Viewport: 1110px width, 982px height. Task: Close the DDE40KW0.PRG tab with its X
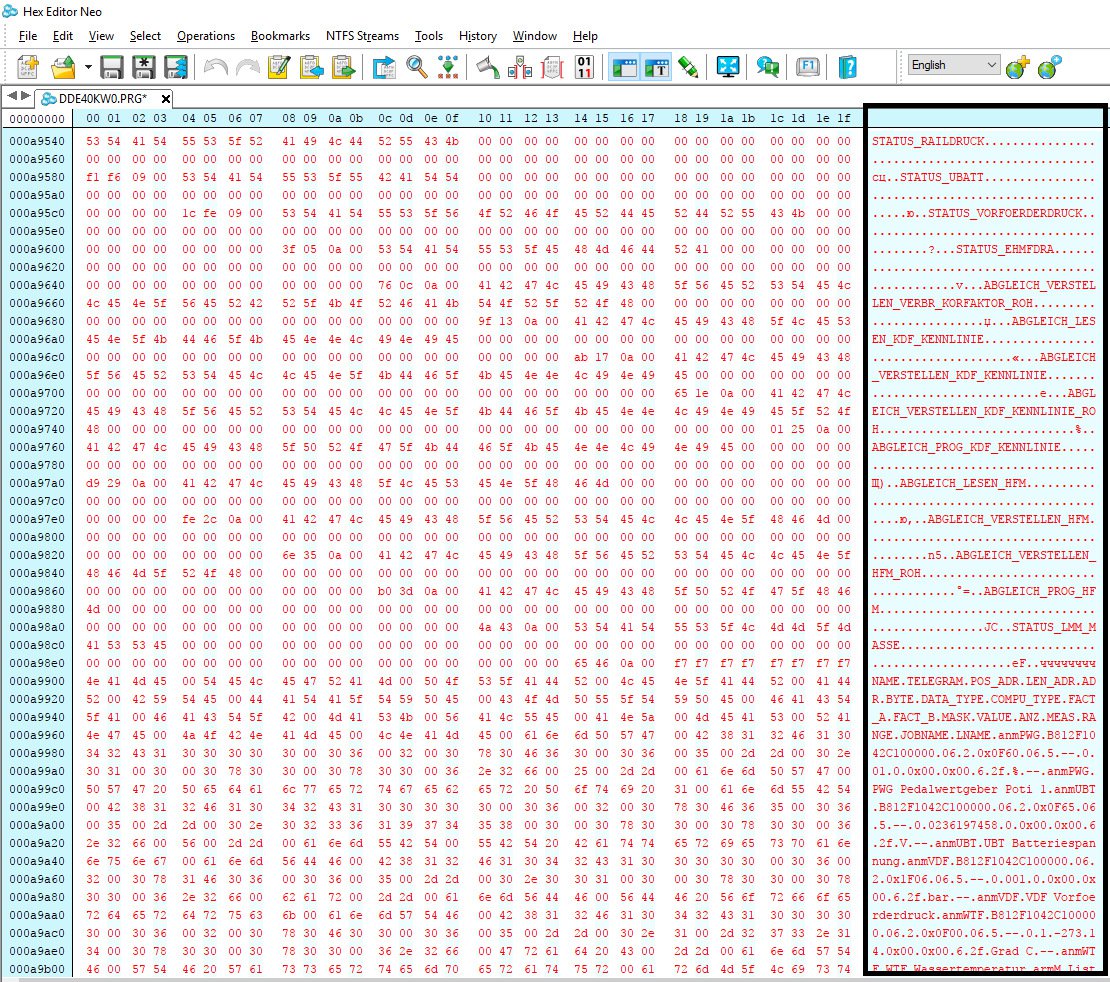pos(166,98)
